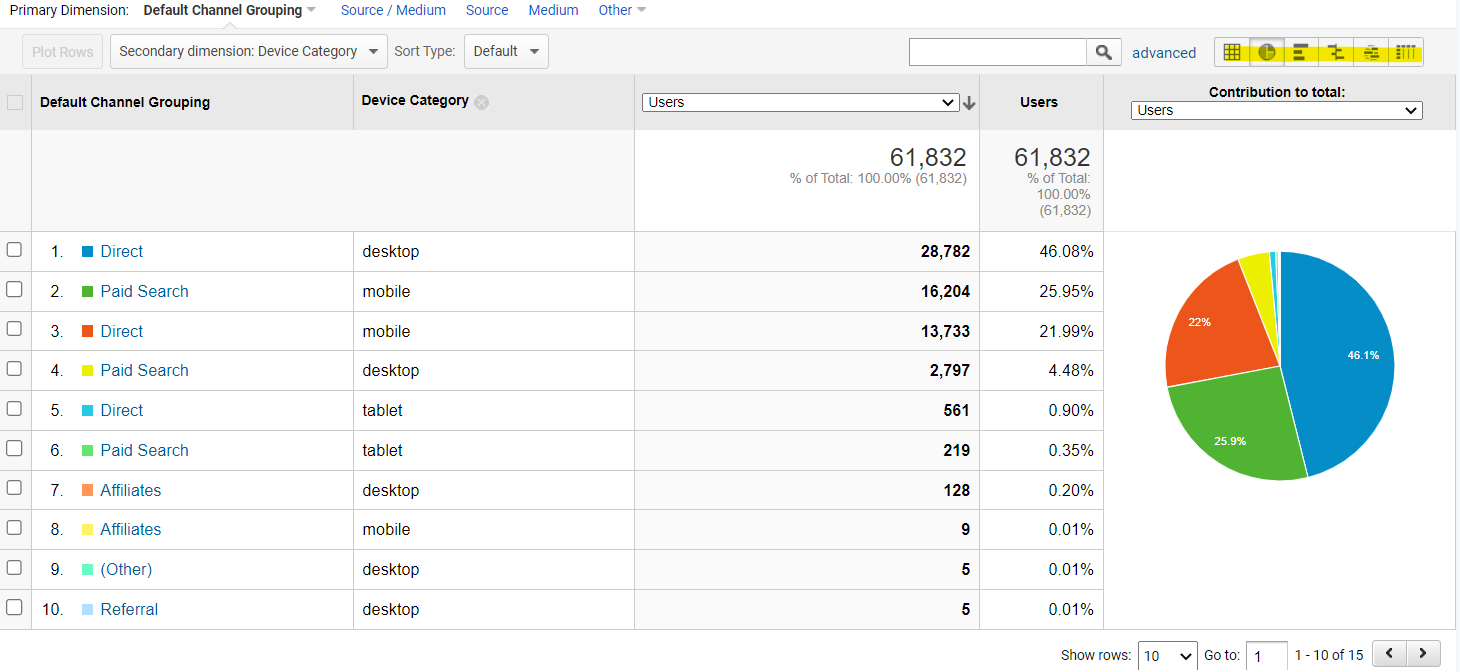Click the Device Category column header
Image resolution: width=1460 pixels, height=672 pixels.
tap(415, 100)
